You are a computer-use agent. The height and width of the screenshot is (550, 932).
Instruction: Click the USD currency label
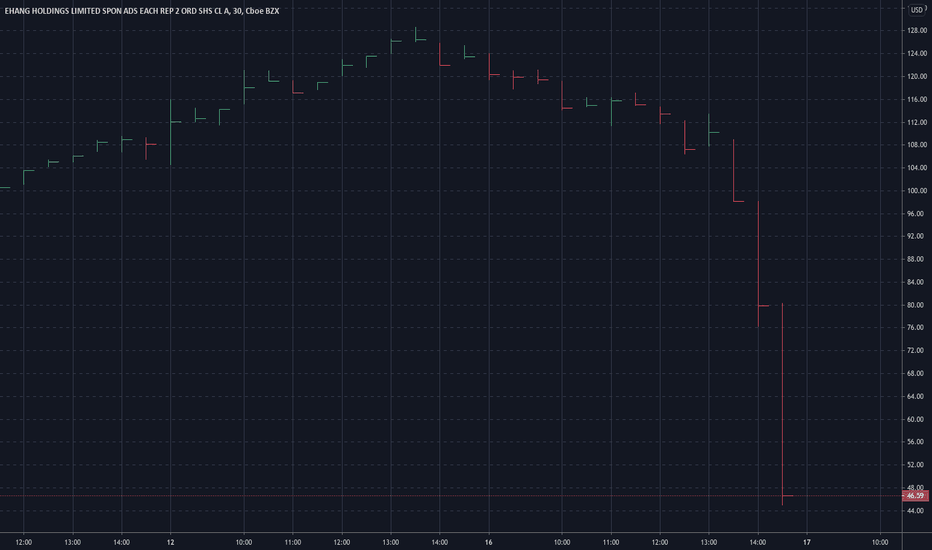917,10
